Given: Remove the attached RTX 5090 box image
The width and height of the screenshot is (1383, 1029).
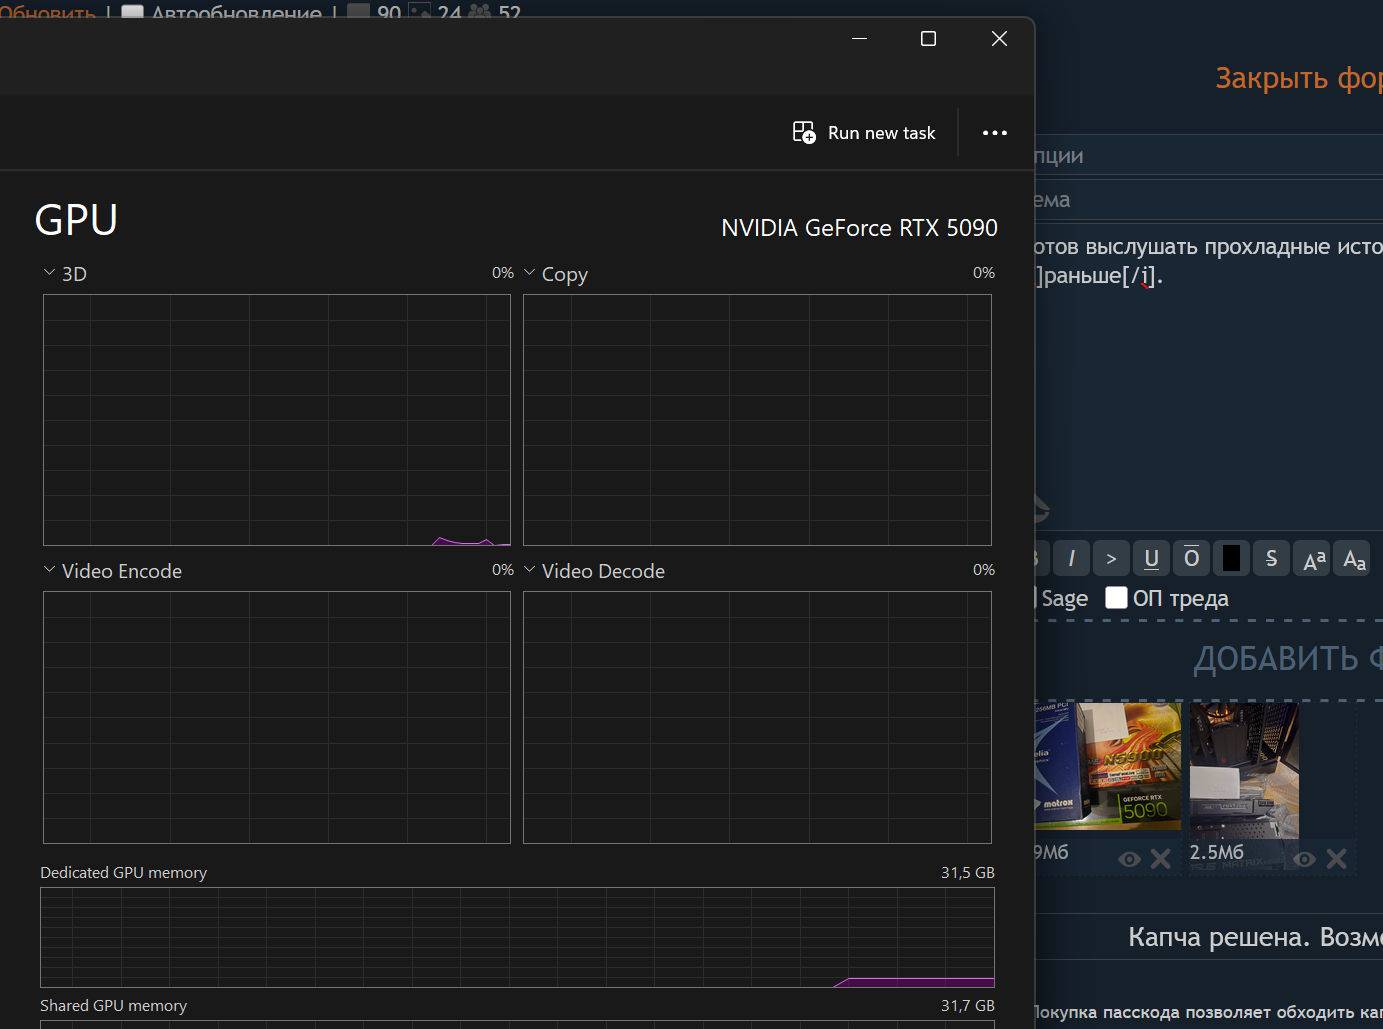Looking at the screenshot, I should point(1160,858).
